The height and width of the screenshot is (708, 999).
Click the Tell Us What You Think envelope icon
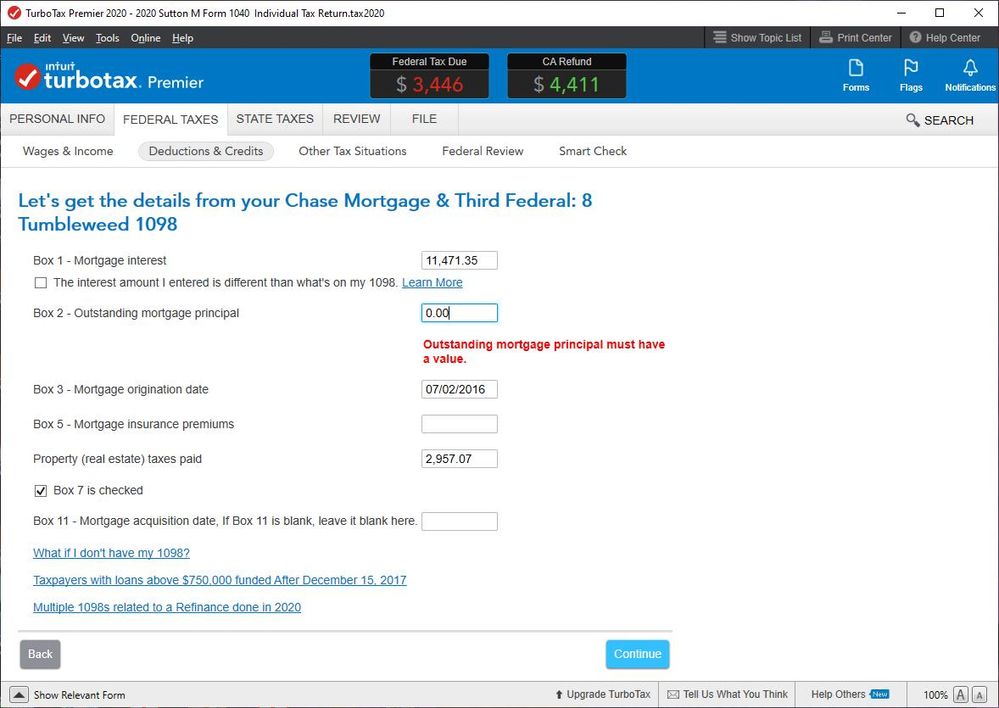click(673, 695)
